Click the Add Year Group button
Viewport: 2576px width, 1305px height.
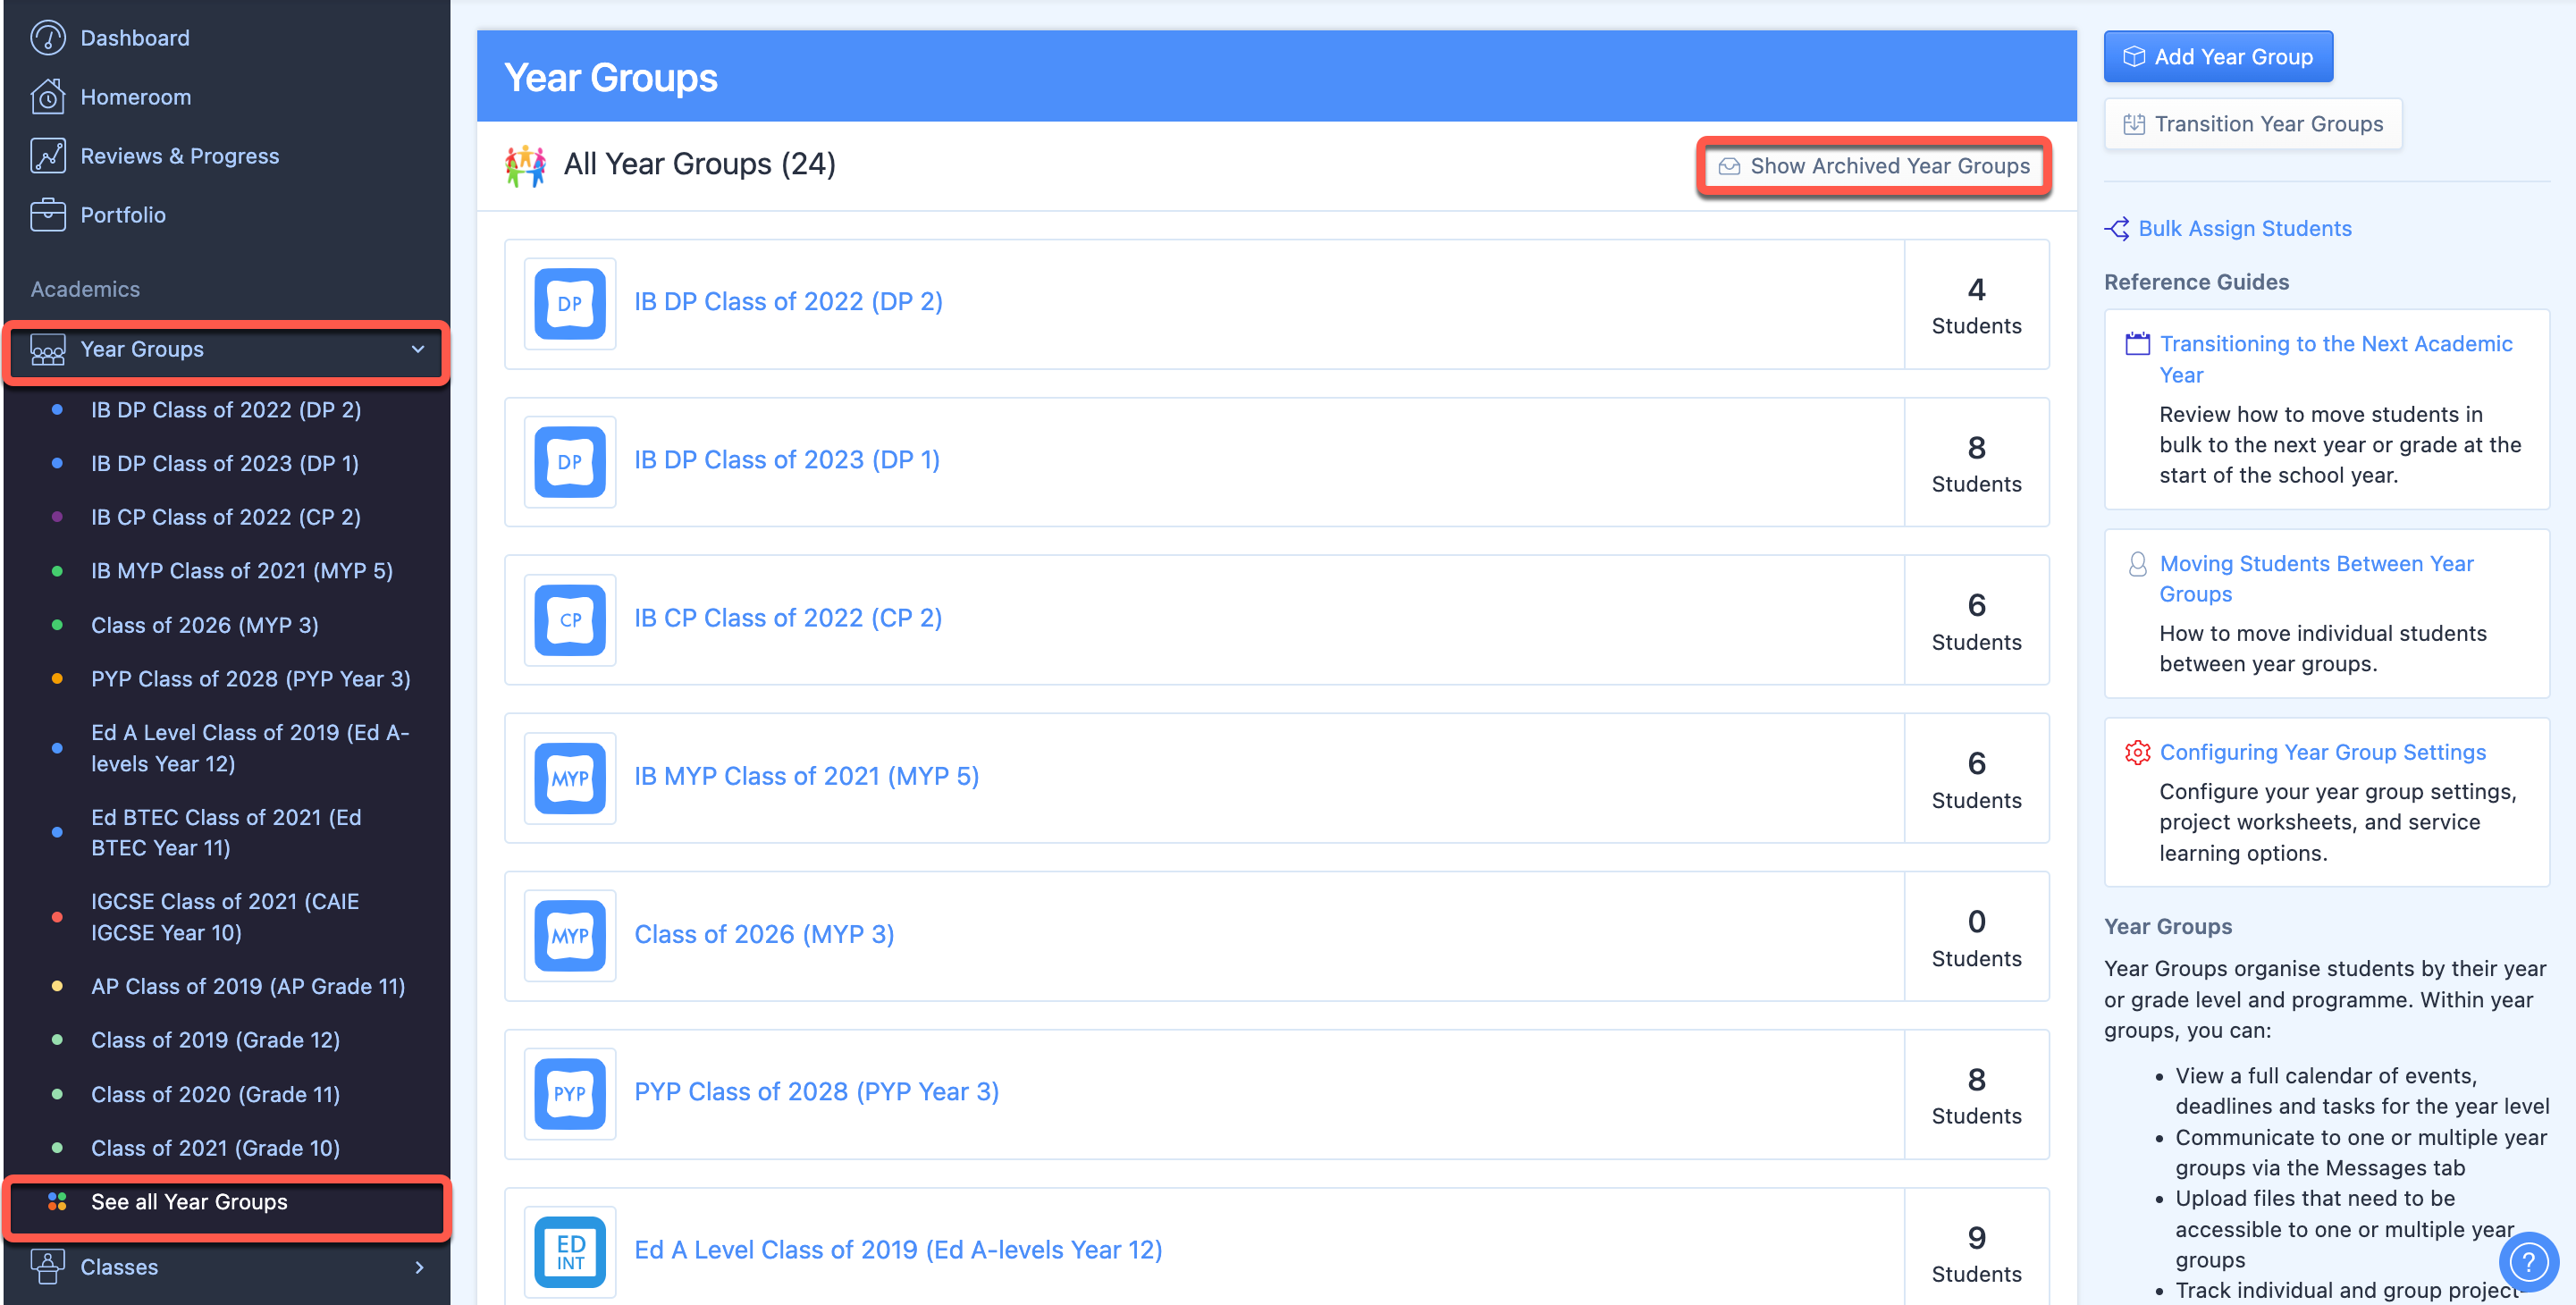[x=2219, y=57]
